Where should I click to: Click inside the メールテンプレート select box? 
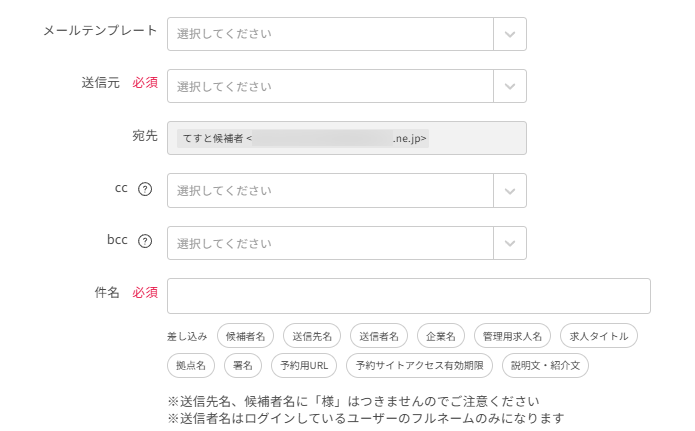coord(330,34)
